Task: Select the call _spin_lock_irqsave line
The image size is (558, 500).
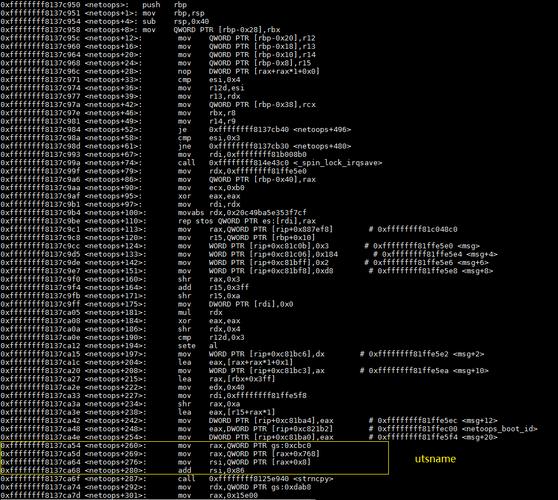Action: pos(191,163)
